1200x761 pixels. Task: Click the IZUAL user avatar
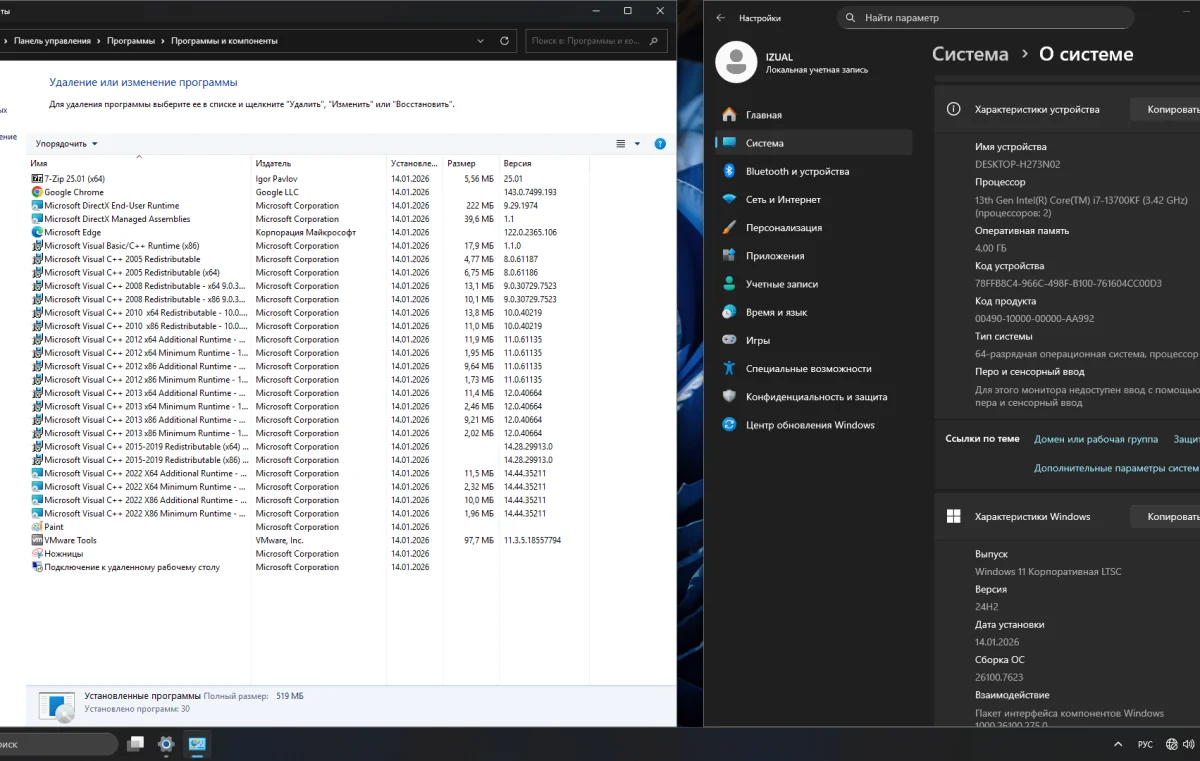click(736, 63)
